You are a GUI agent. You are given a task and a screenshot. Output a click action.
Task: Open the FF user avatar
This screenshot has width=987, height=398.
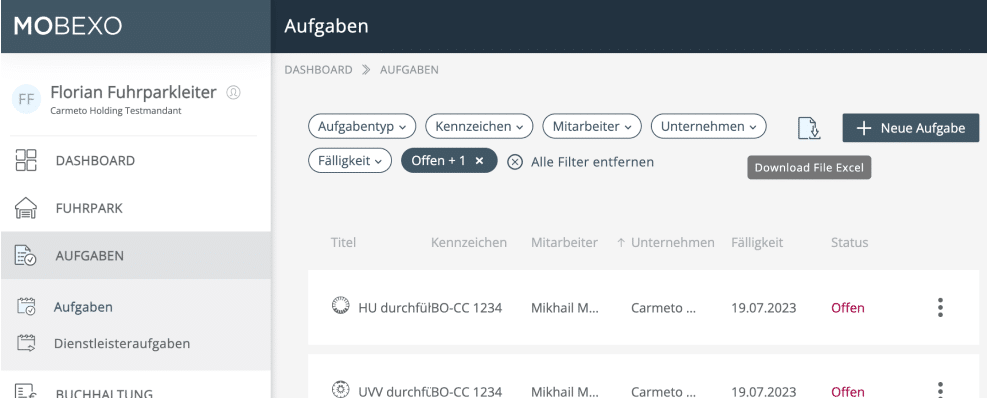[26, 99]
